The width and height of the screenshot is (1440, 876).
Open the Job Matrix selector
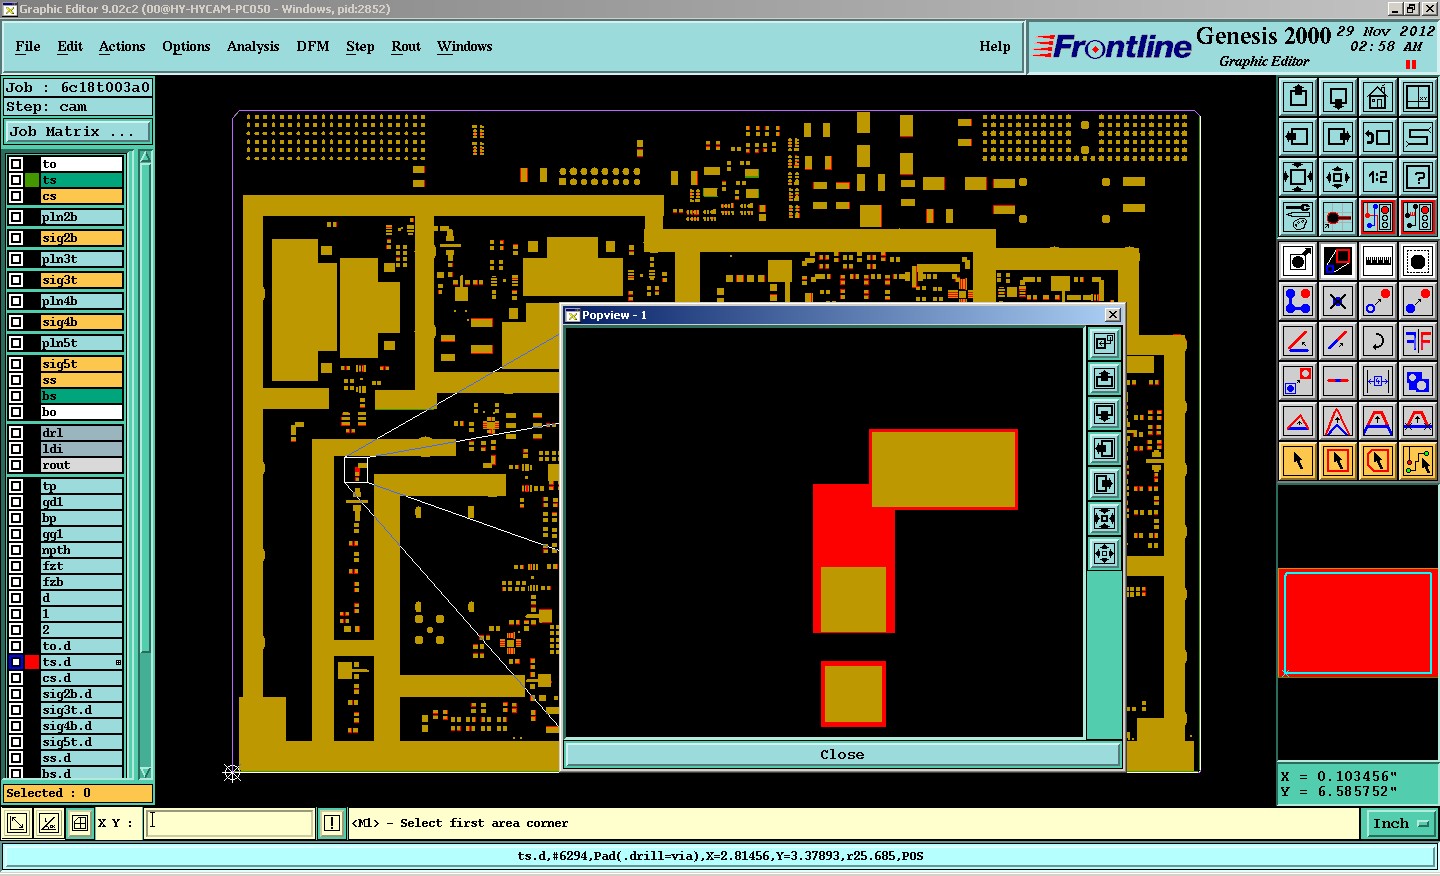point(78,132)
